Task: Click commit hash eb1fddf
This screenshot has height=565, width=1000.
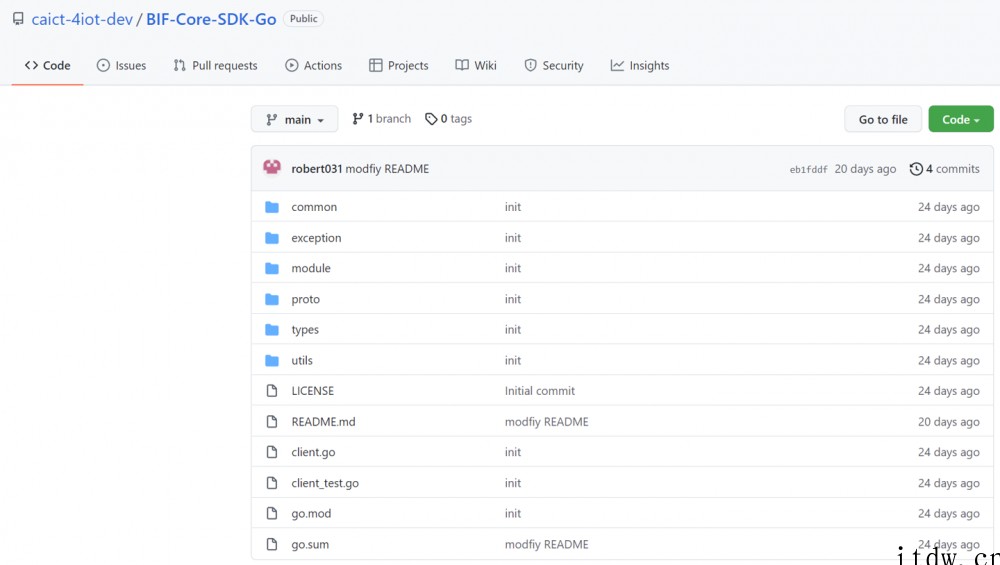Action: [x=808, y=170]
